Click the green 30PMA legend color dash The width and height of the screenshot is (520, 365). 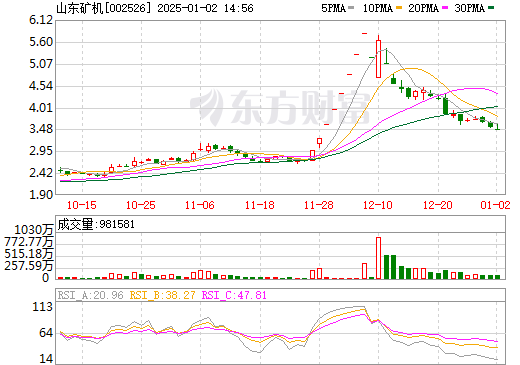pos(491,8)
